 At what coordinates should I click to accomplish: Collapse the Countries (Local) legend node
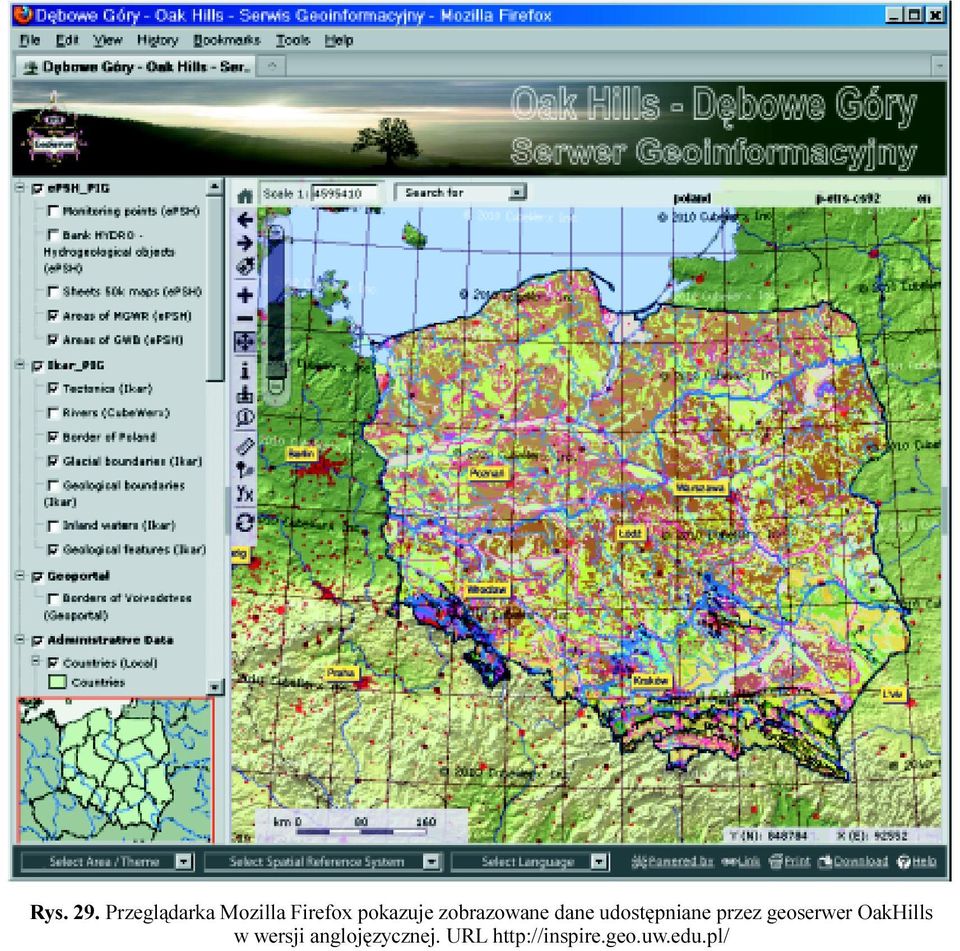click(36, 661)
